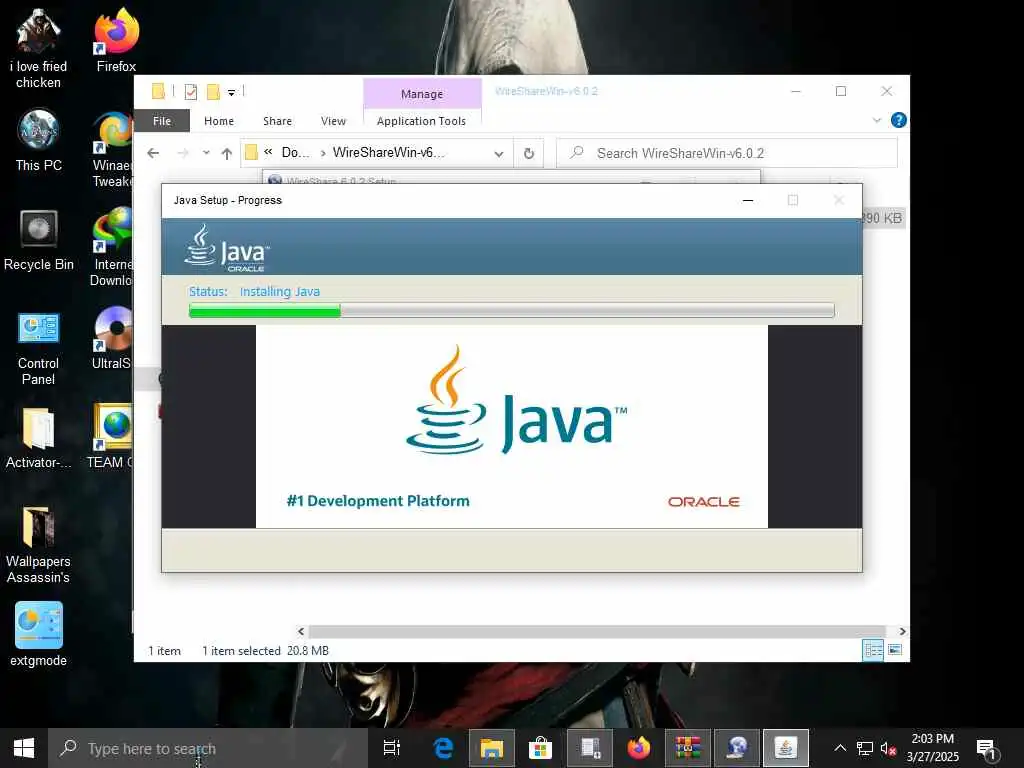Click the WireShareWin-v6 breadcrumb

(389, 153)
